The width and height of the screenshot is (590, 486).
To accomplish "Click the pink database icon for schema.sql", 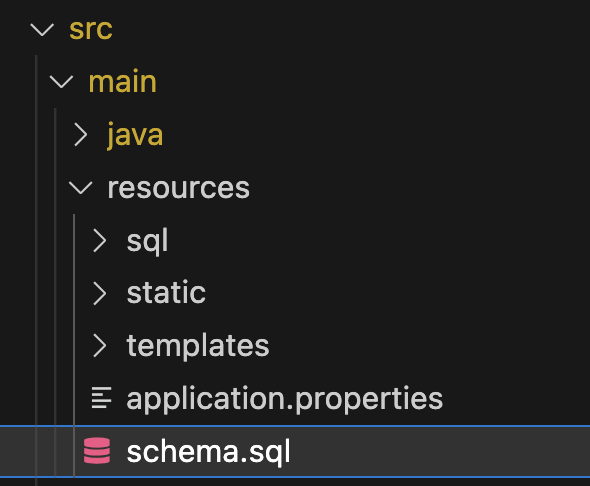I will tap(97, 451).
